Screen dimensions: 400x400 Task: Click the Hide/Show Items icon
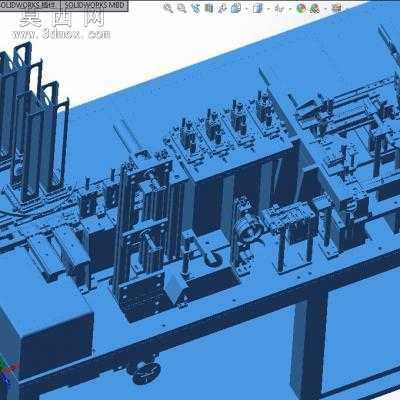tap(279, 8)
